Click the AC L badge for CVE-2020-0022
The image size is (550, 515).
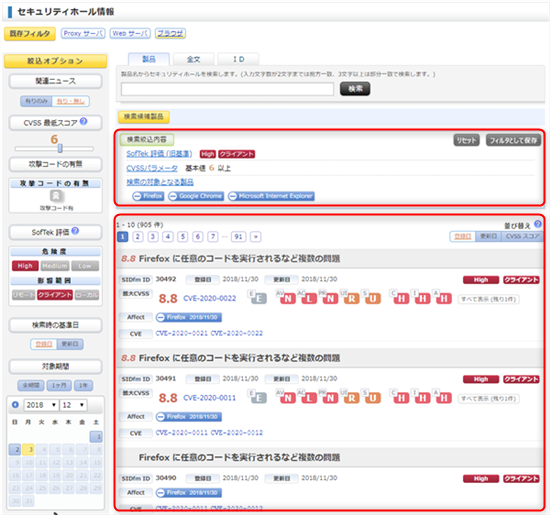click(308, 297)
